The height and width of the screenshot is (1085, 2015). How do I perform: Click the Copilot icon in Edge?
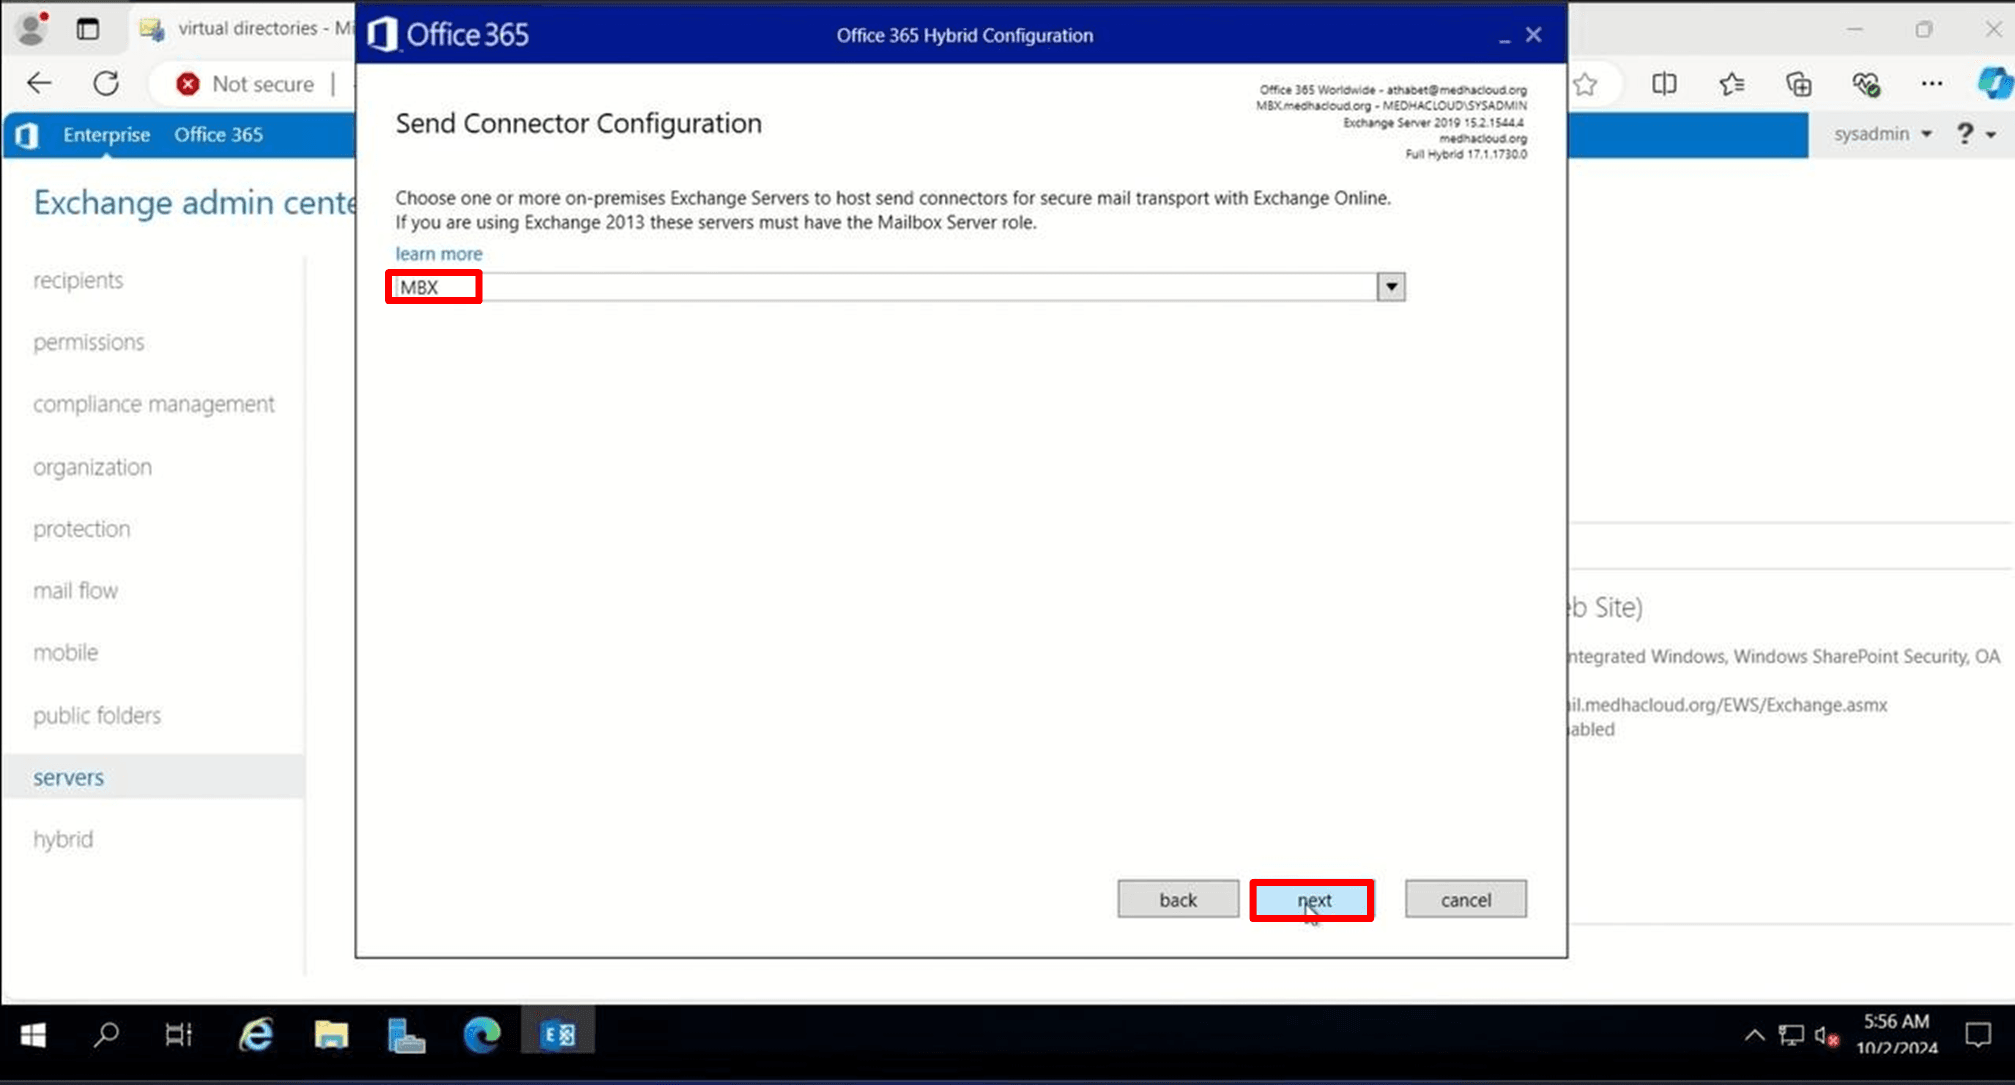(x=1993, y=85)
